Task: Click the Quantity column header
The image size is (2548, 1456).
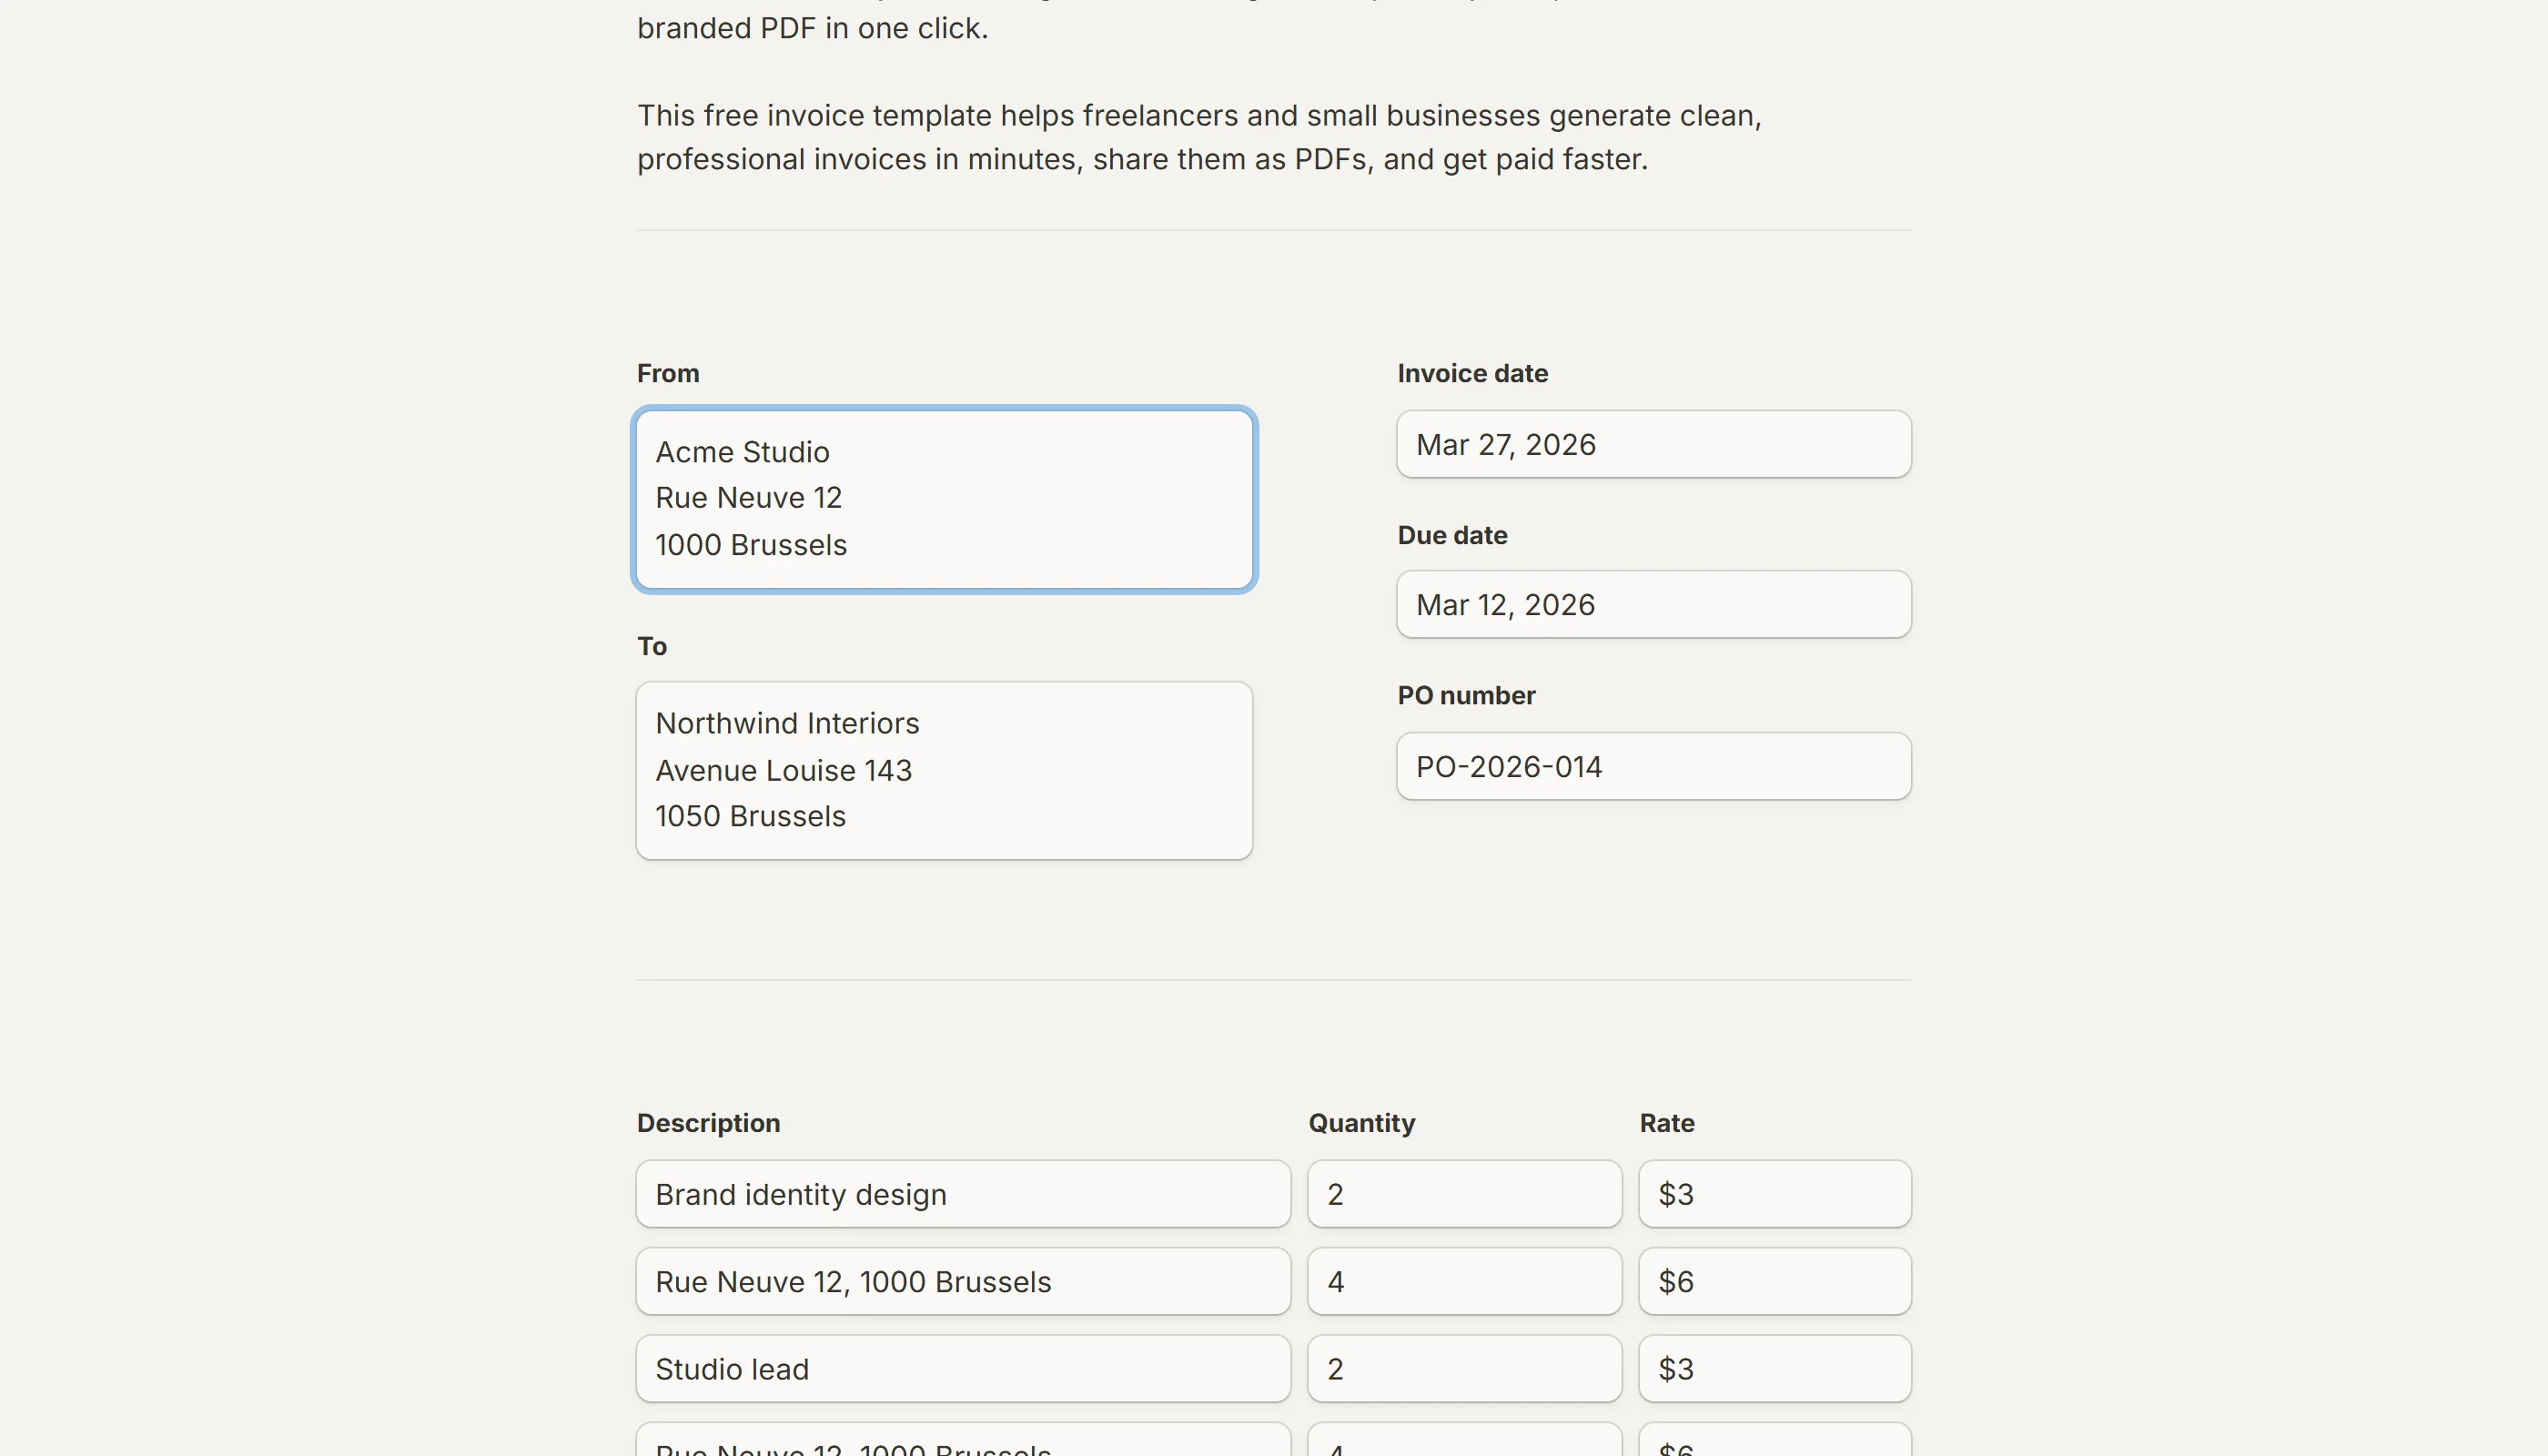Action: click(x=1362, y=1123)
